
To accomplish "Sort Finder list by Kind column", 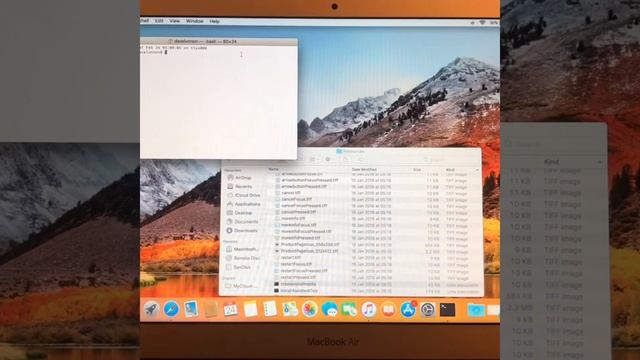I will coord(450,169).
